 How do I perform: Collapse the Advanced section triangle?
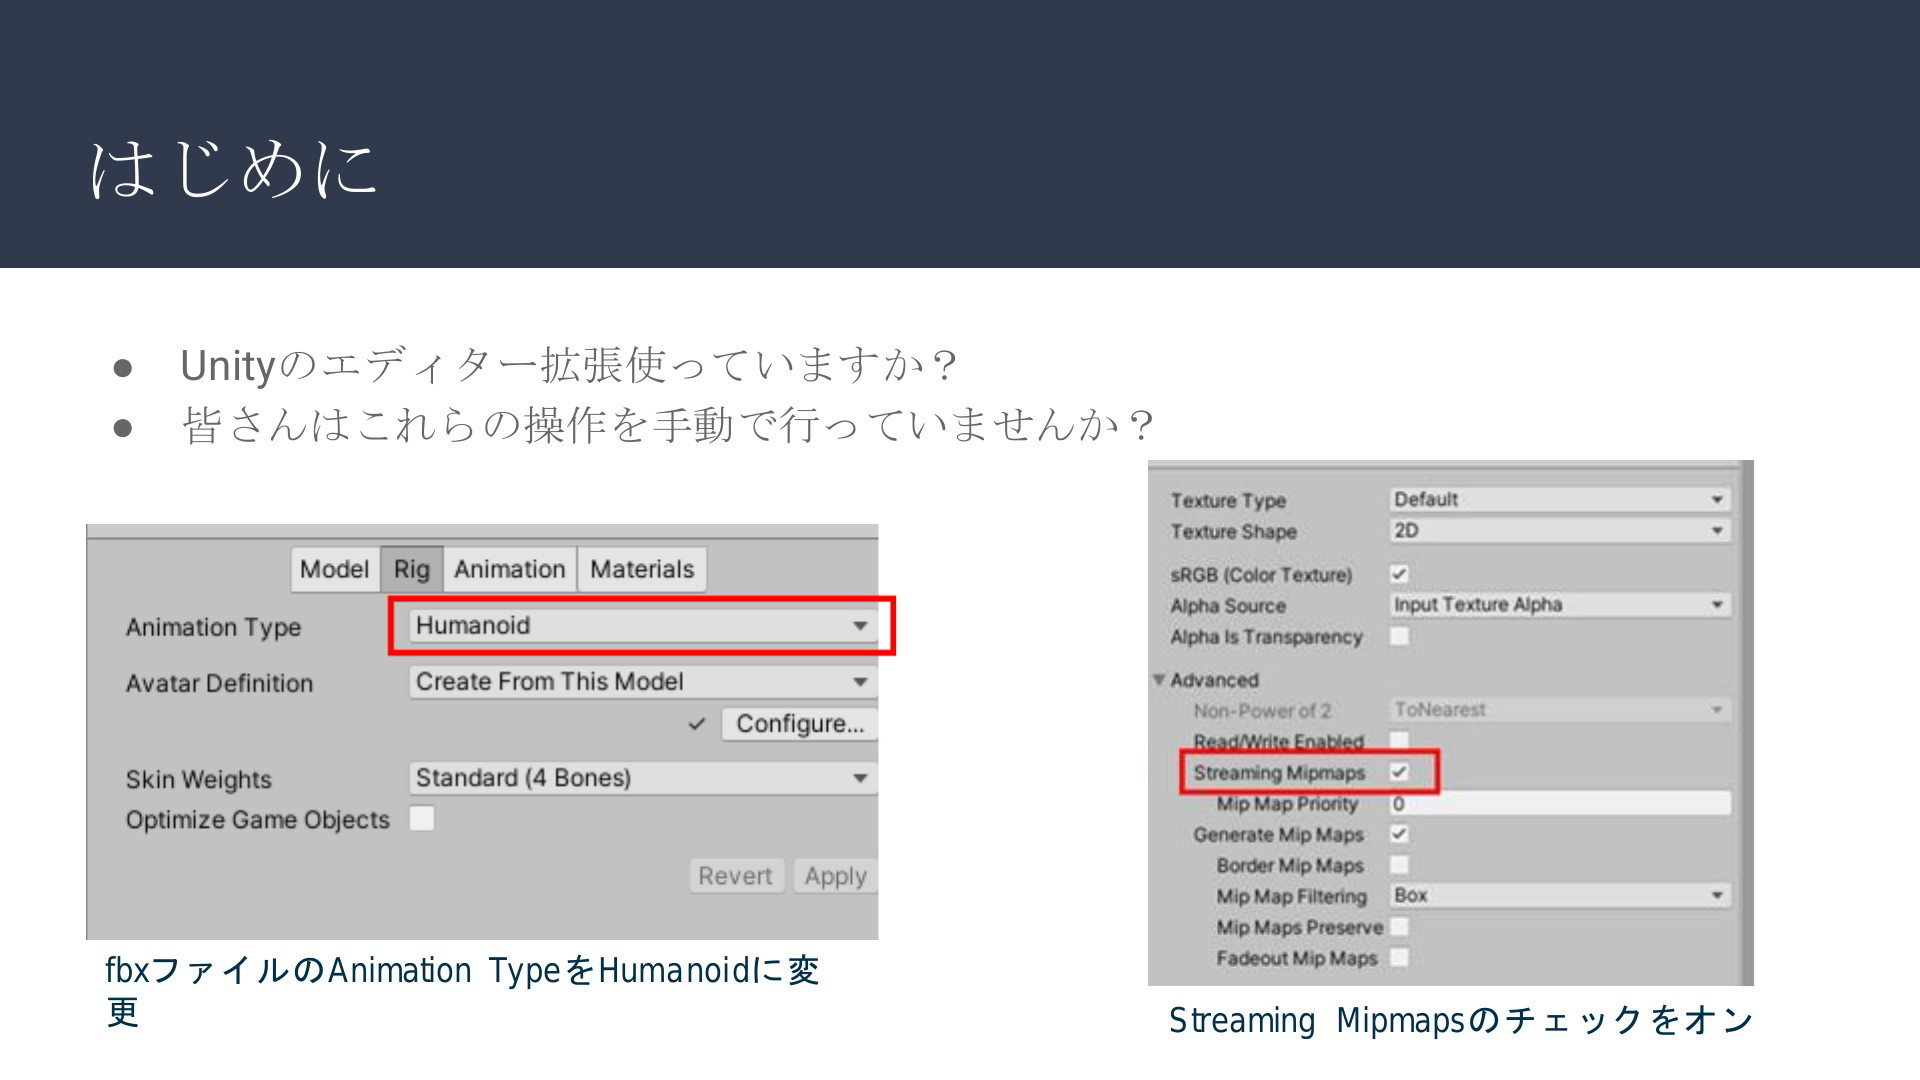1159,680
